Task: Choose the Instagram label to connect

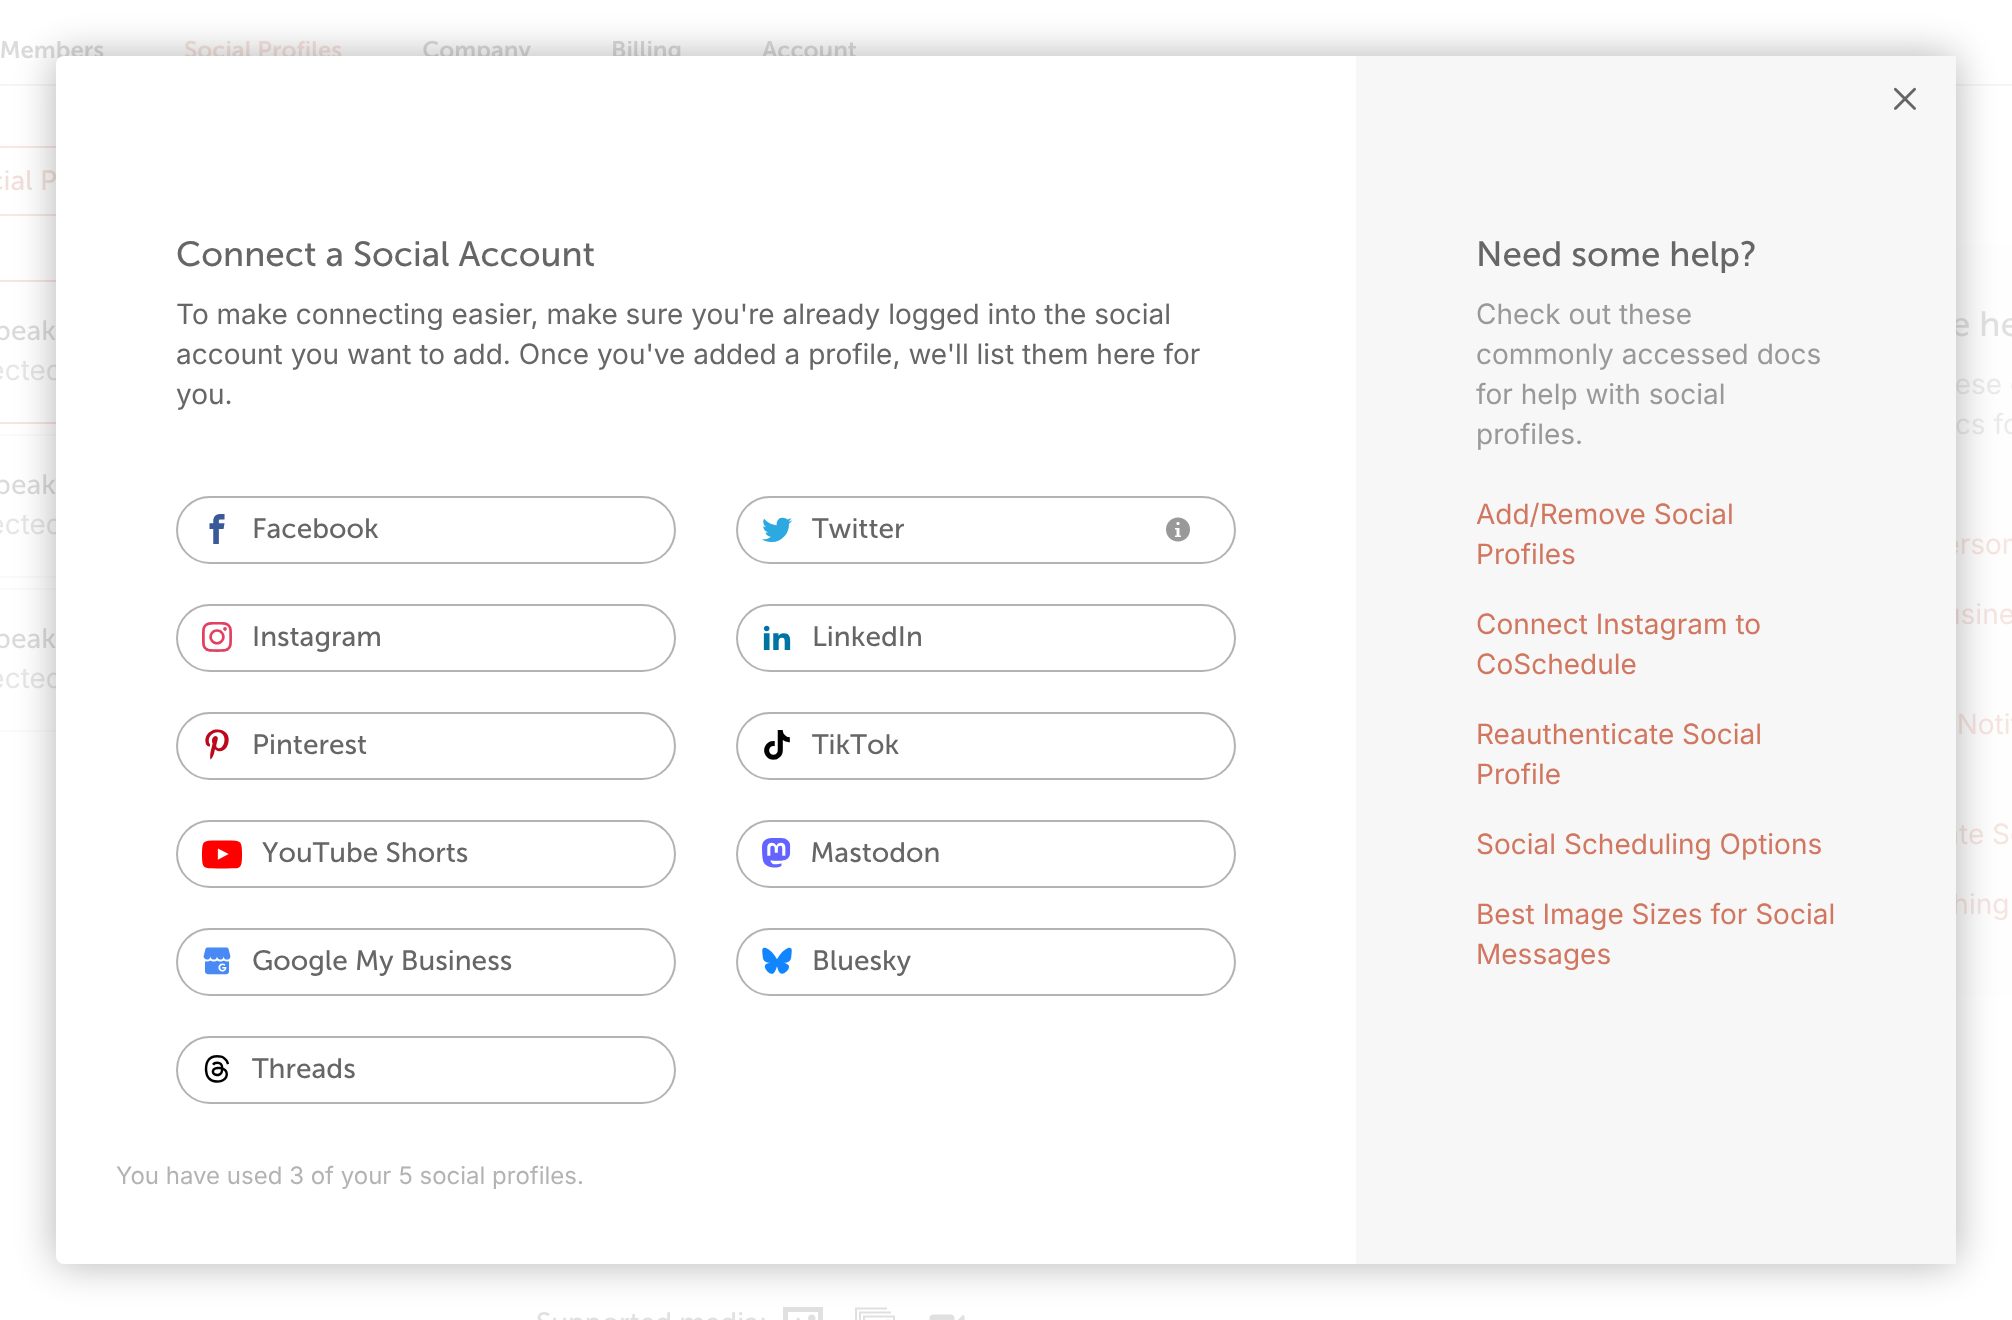Action: click(x=316, y=637)
